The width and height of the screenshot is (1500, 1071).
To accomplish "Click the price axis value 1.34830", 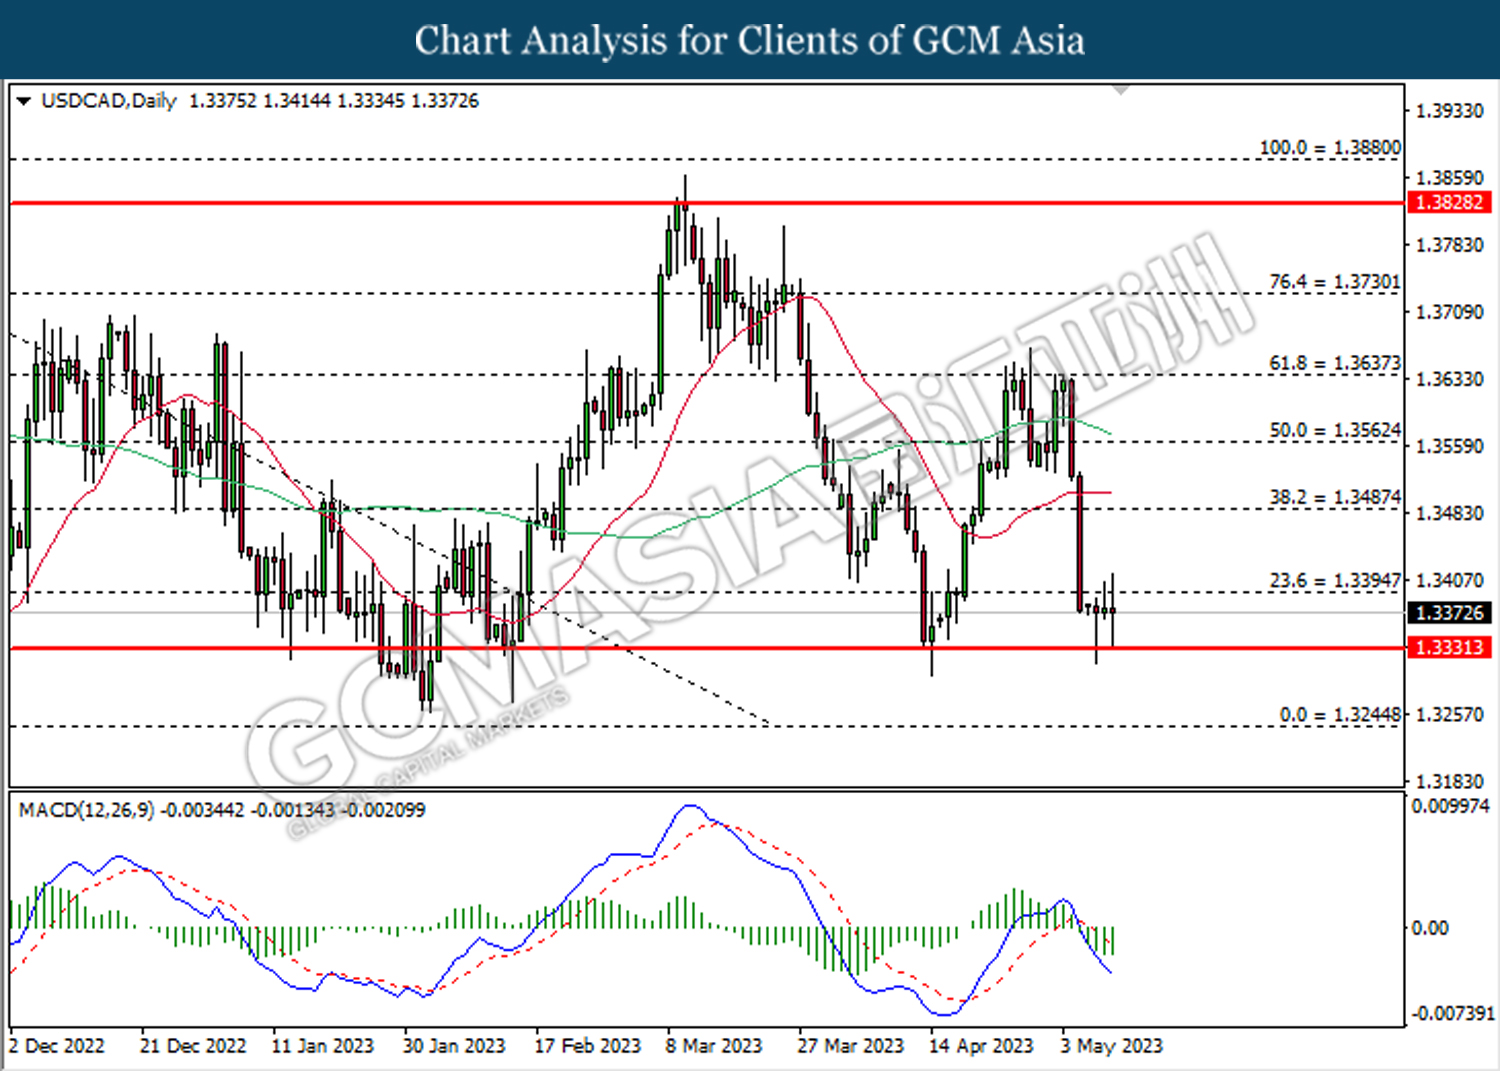I will [x=1450, y=513].
